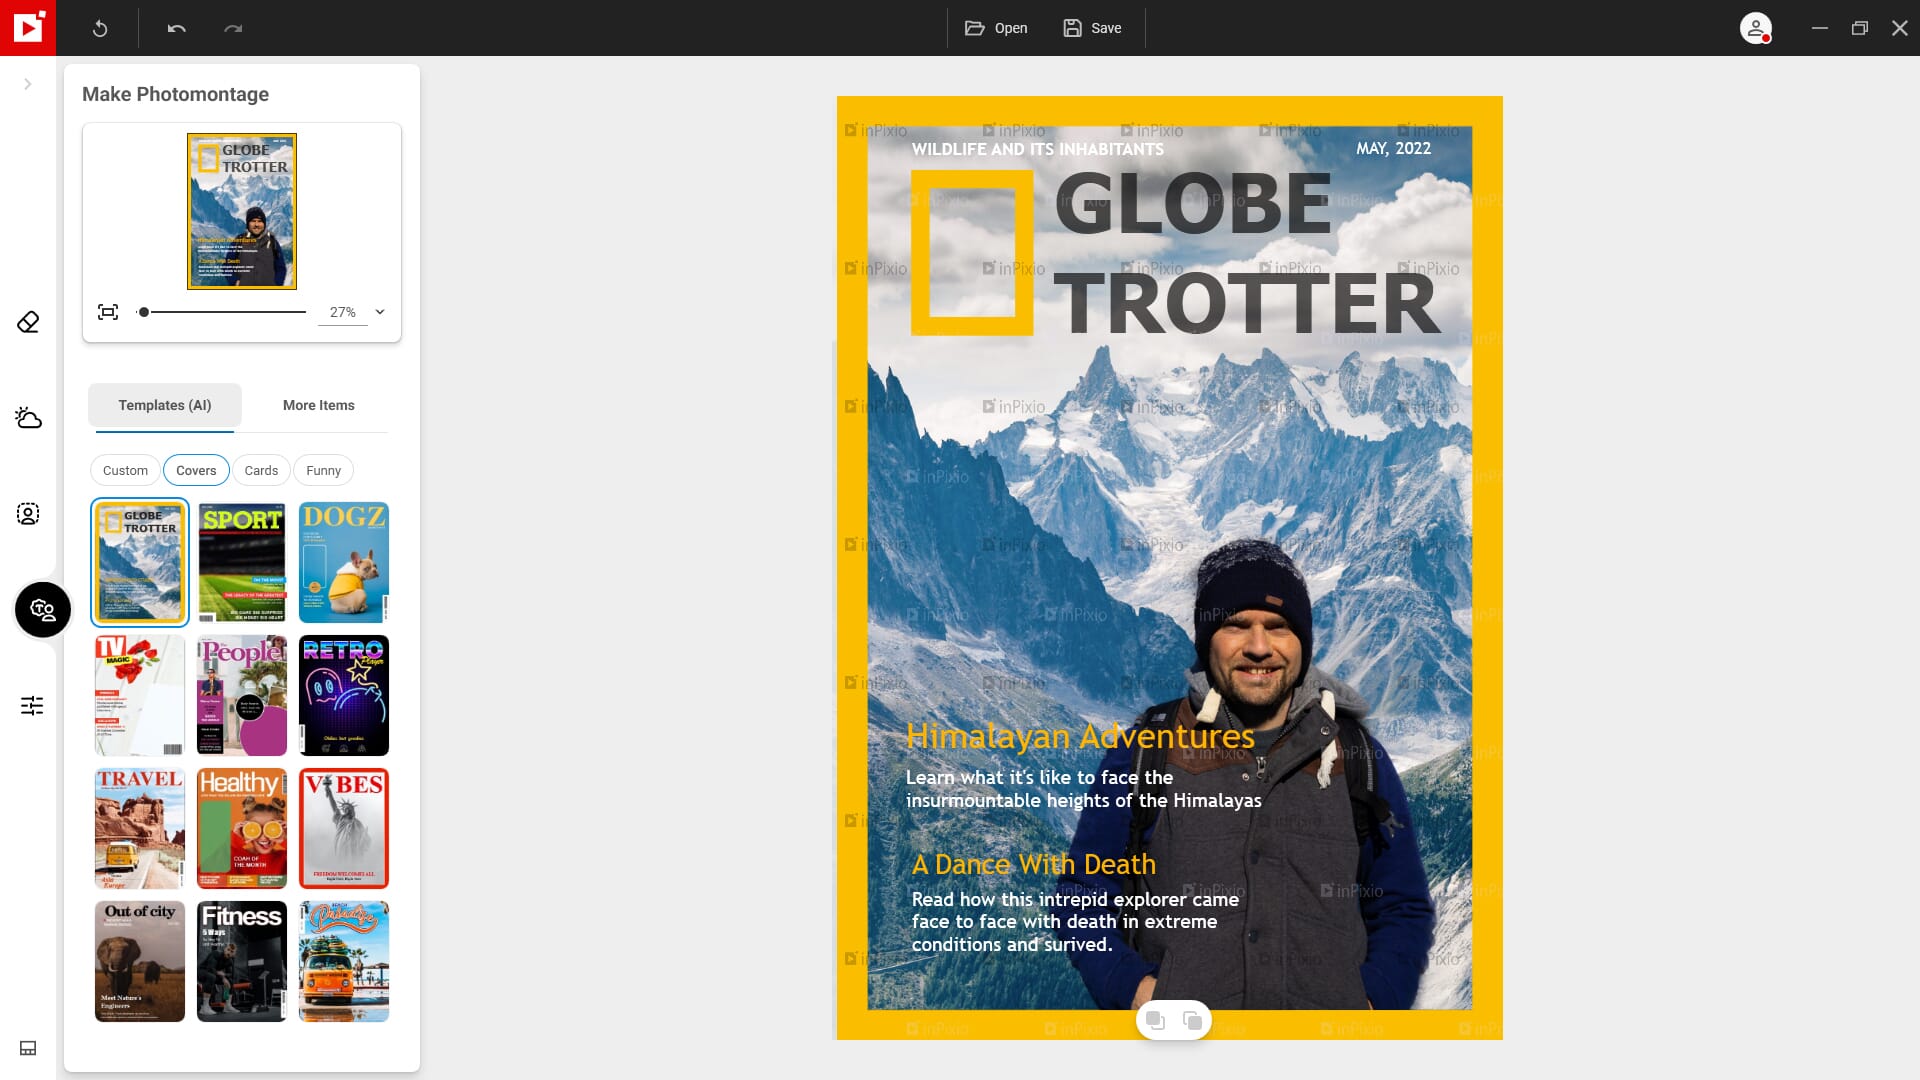Redo the last action
Image resolution: width=1920 pixels, height=1080 pixels.
(233, 28)
